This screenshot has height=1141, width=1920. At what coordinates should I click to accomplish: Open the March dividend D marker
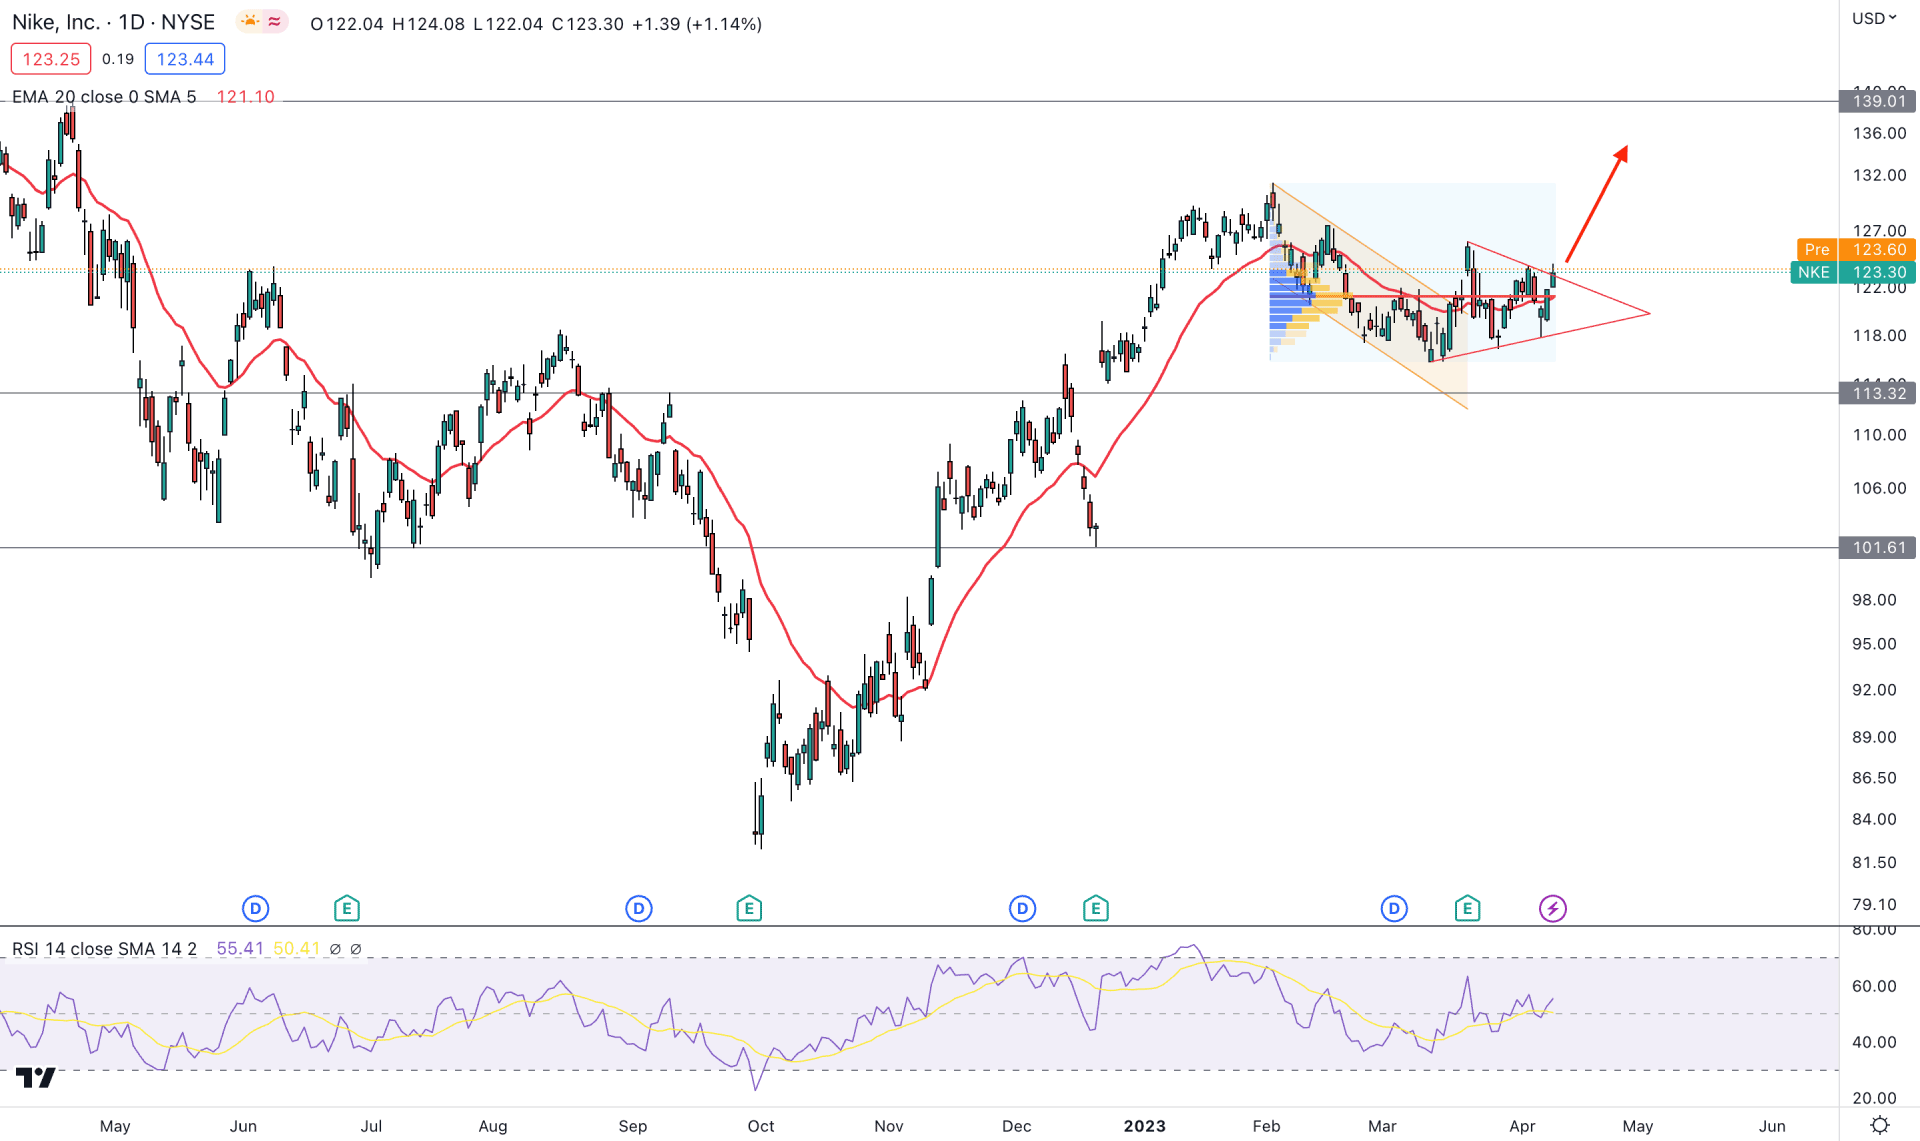click(1394, 909)
